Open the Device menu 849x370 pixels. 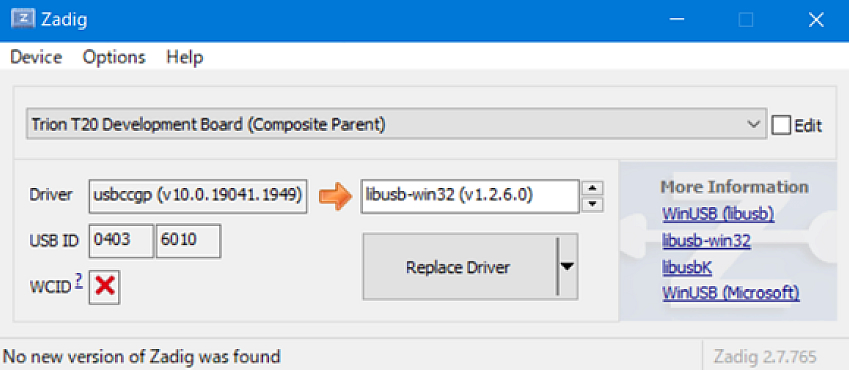tap(36, 57)
